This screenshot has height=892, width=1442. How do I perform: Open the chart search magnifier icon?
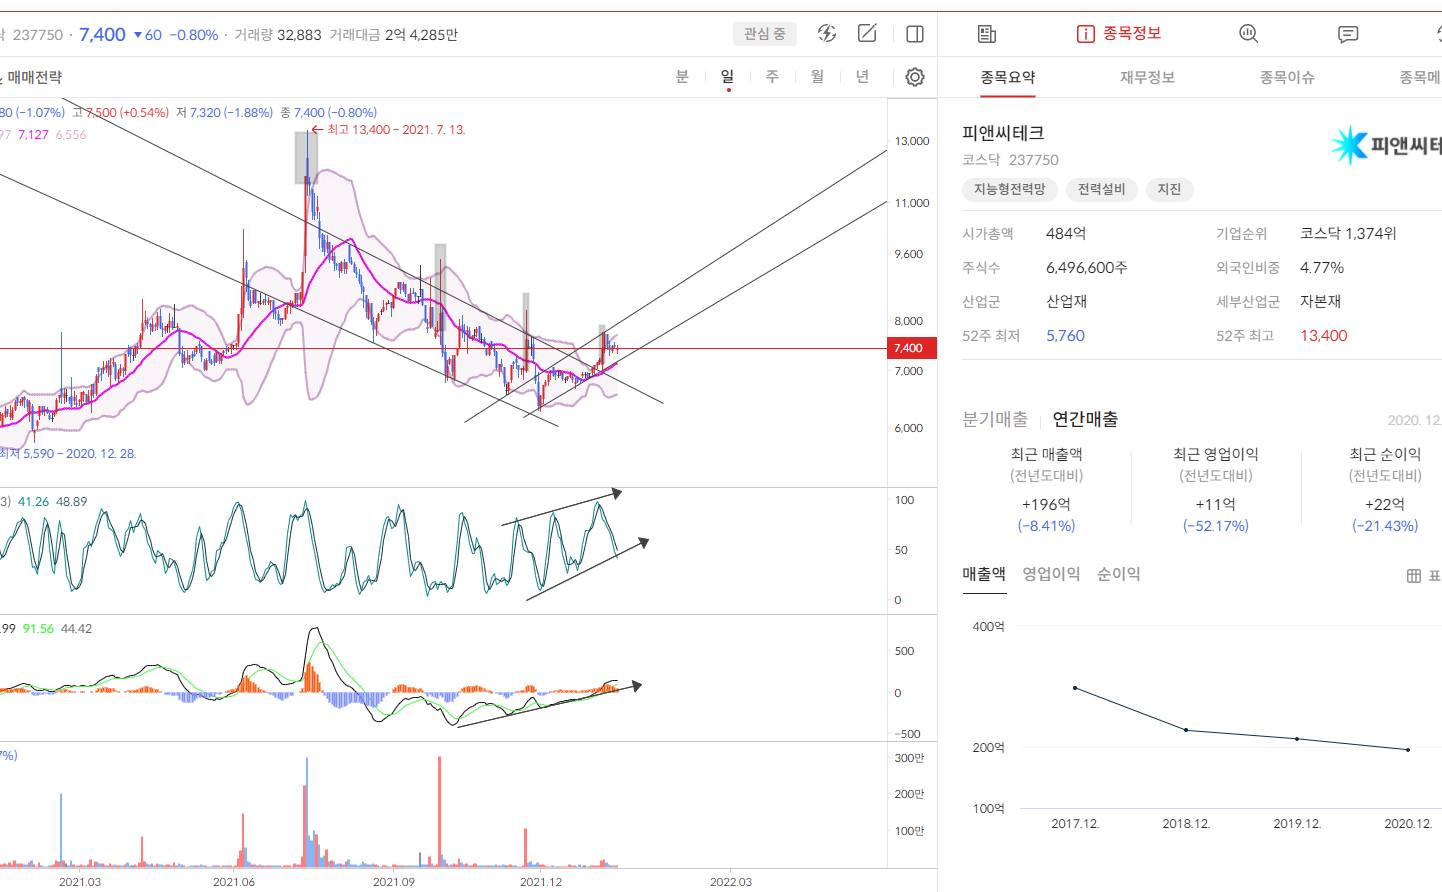[x=1248, y=34]
